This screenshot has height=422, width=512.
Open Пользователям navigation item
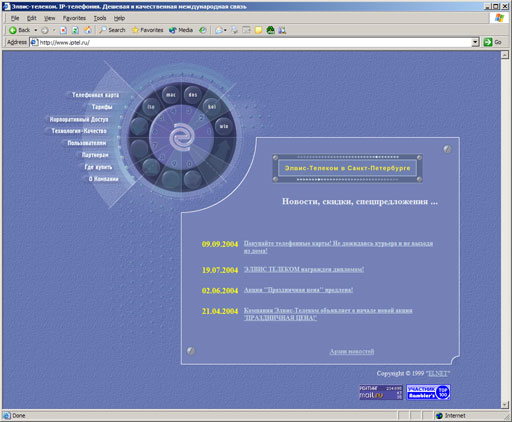87,143
